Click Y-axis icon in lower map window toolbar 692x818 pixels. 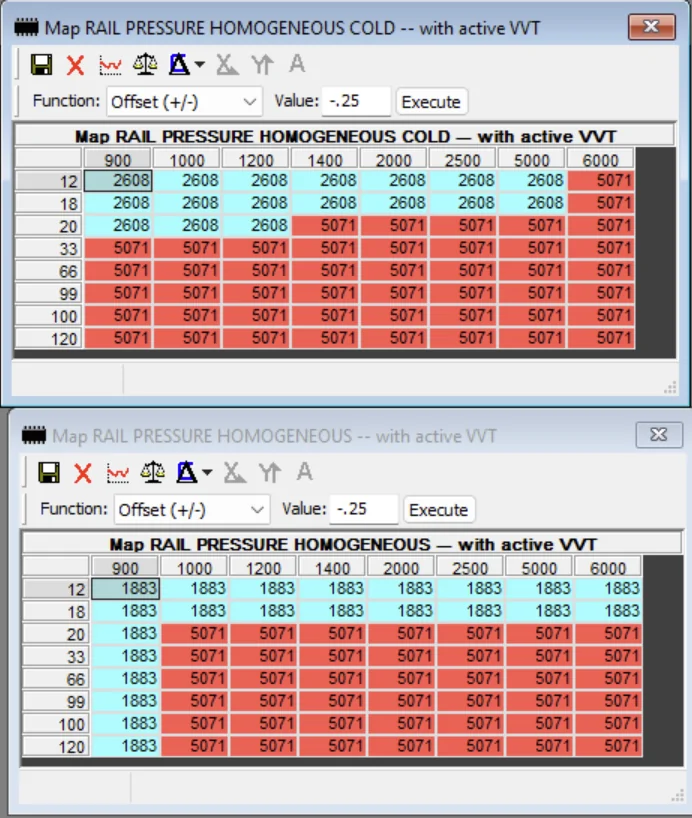point(269,473)
